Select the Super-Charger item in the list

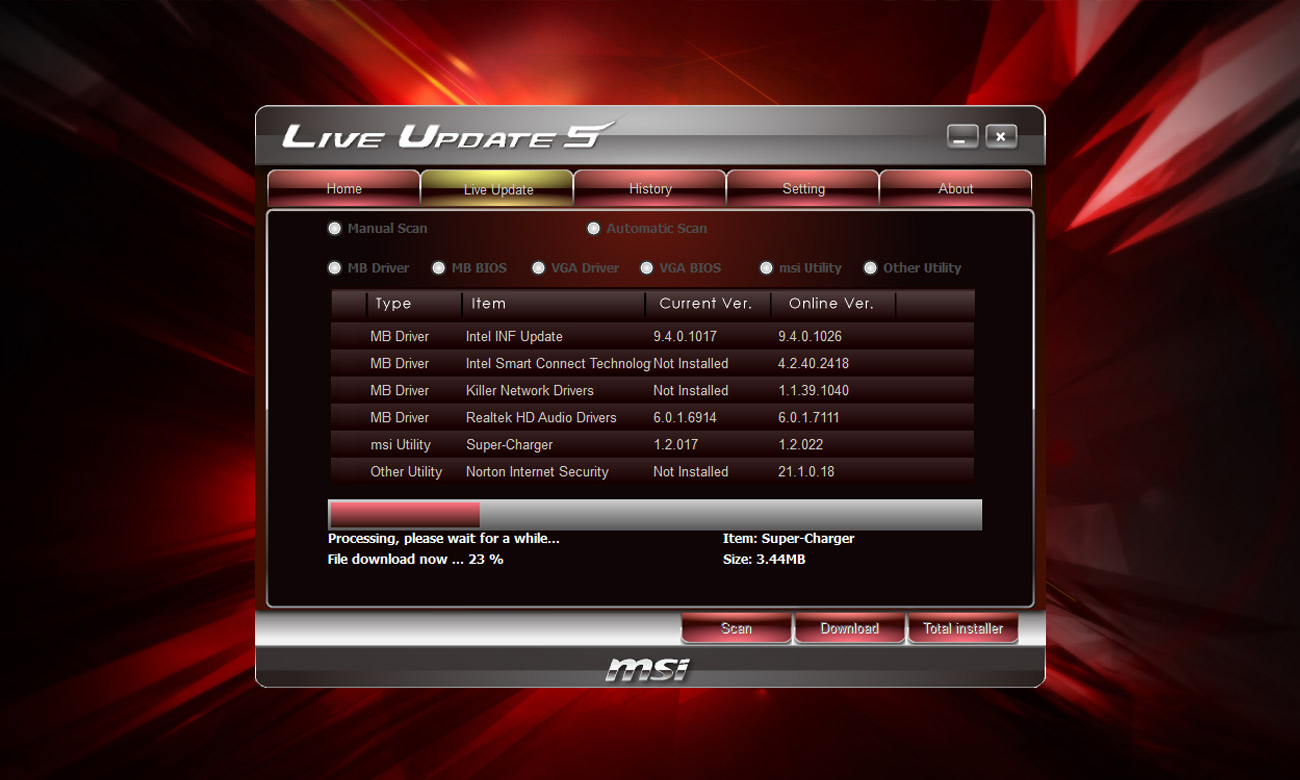tap(652, 444)
